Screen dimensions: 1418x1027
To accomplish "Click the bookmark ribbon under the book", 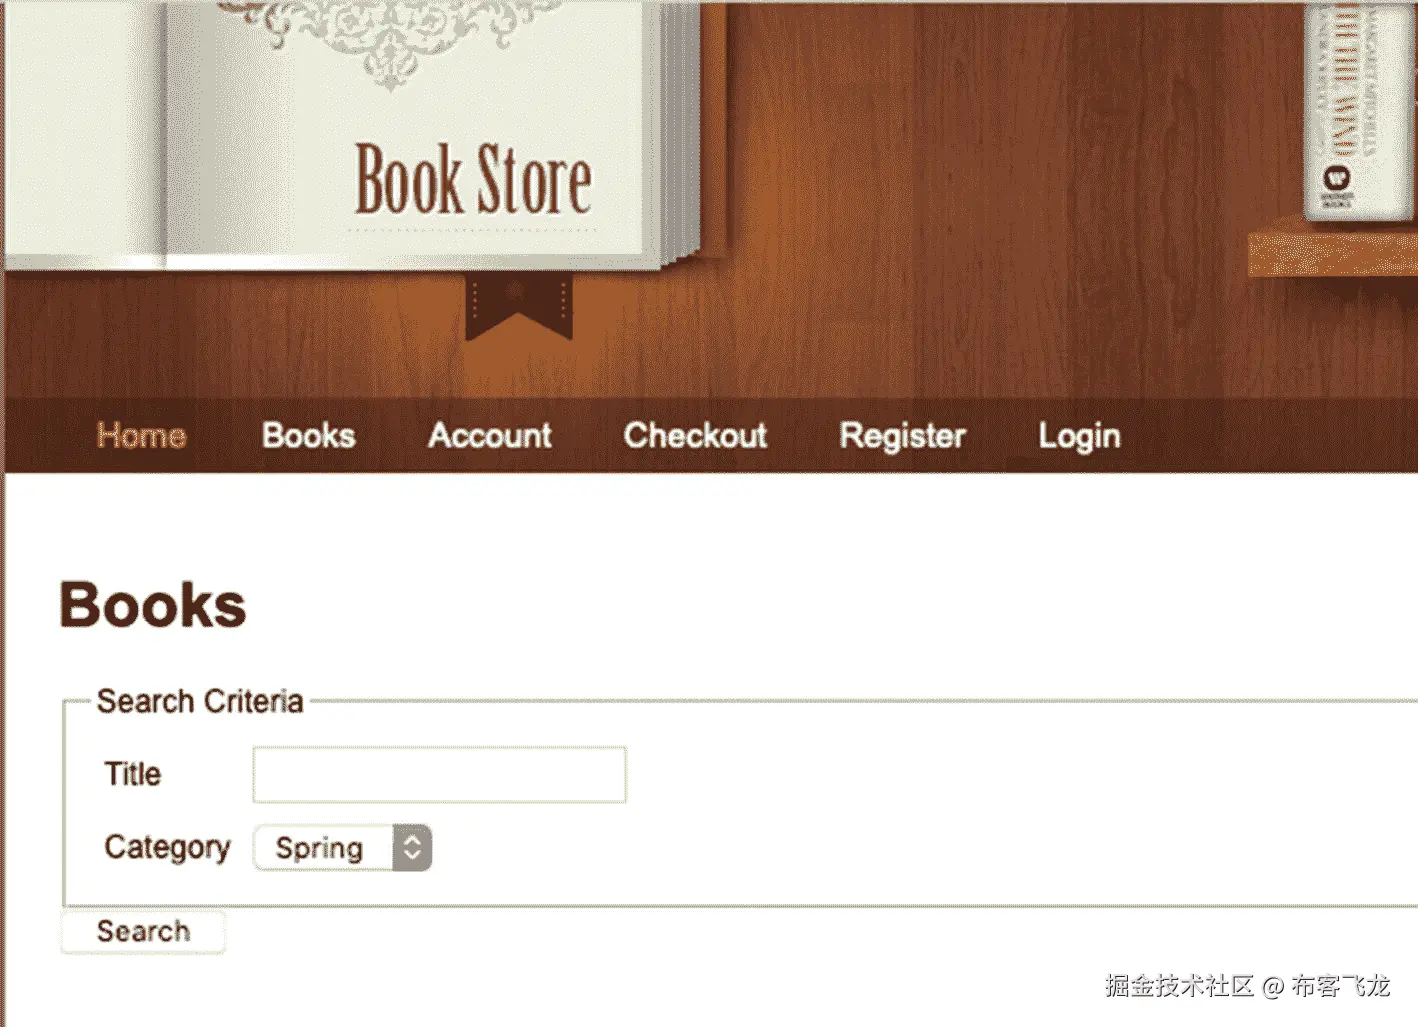I will [518, 305].
